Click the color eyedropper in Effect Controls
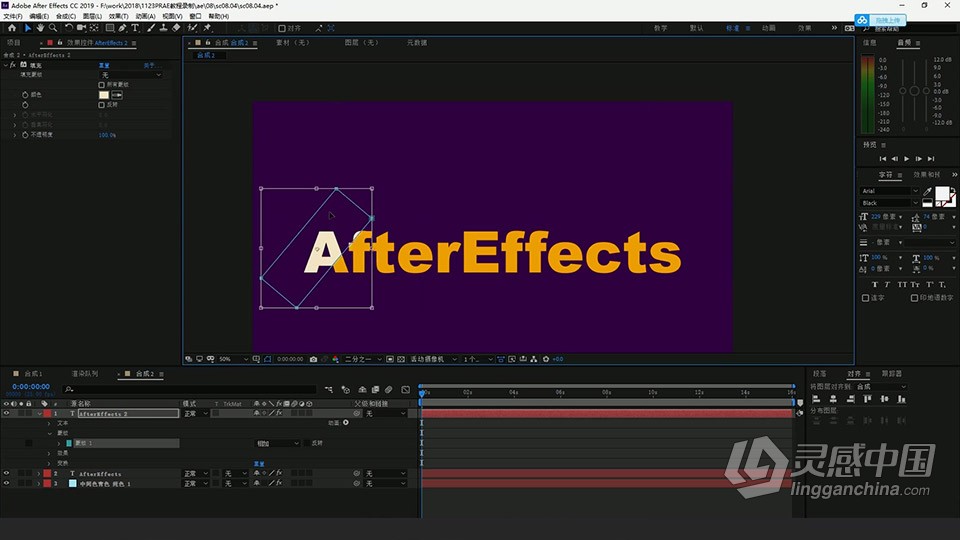The height and width of the screenshot is (540, 960). point(117,95)
